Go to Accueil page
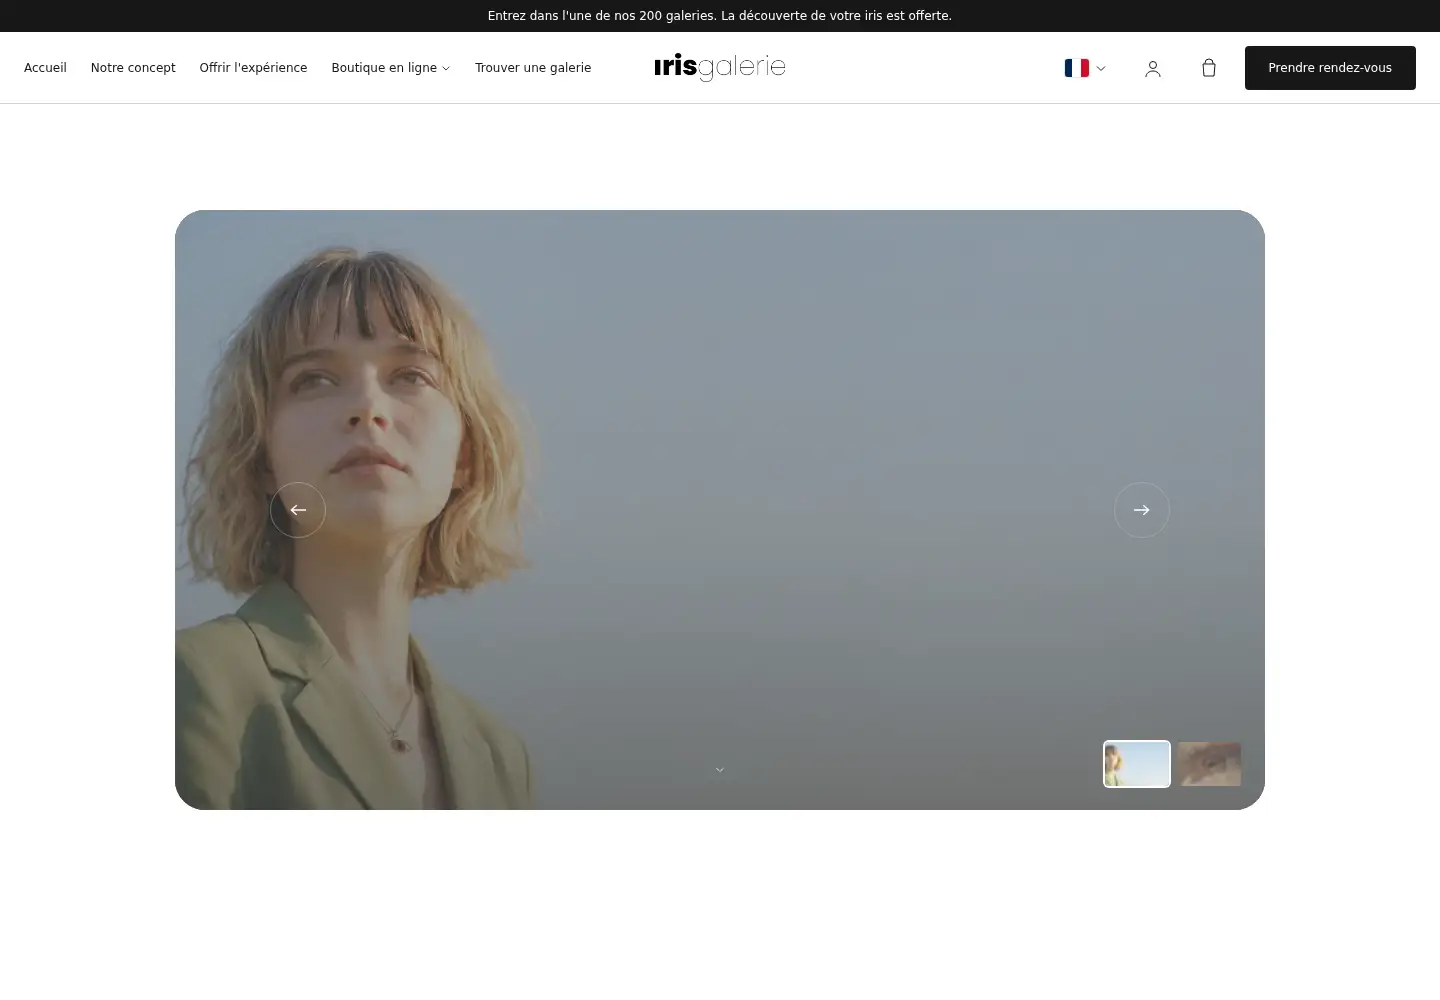 tap(45, 68)
